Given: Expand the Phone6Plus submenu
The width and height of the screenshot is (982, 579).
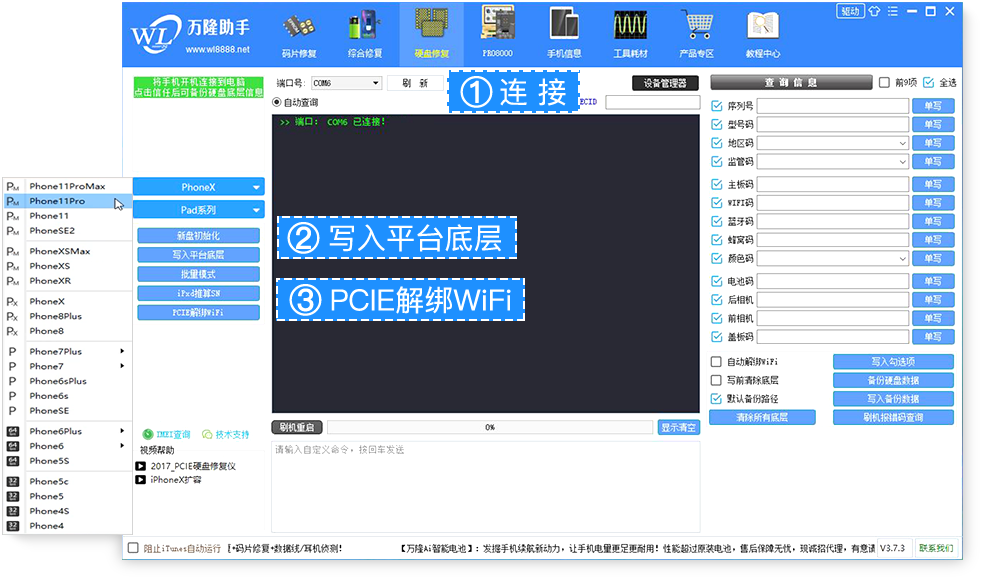Looking at the screenshot, I should point(122,431).
